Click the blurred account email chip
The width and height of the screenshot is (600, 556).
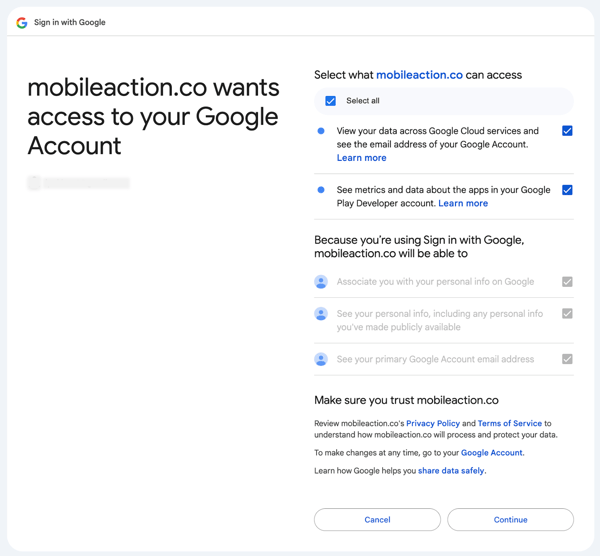pos(79,183)
